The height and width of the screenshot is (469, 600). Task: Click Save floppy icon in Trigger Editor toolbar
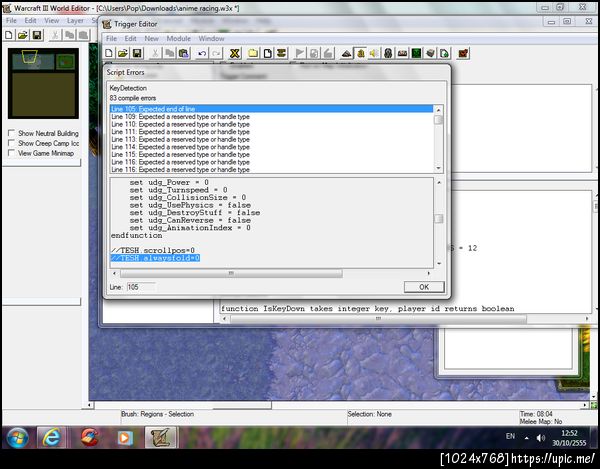pyautogui.click(x=137, y=53)
